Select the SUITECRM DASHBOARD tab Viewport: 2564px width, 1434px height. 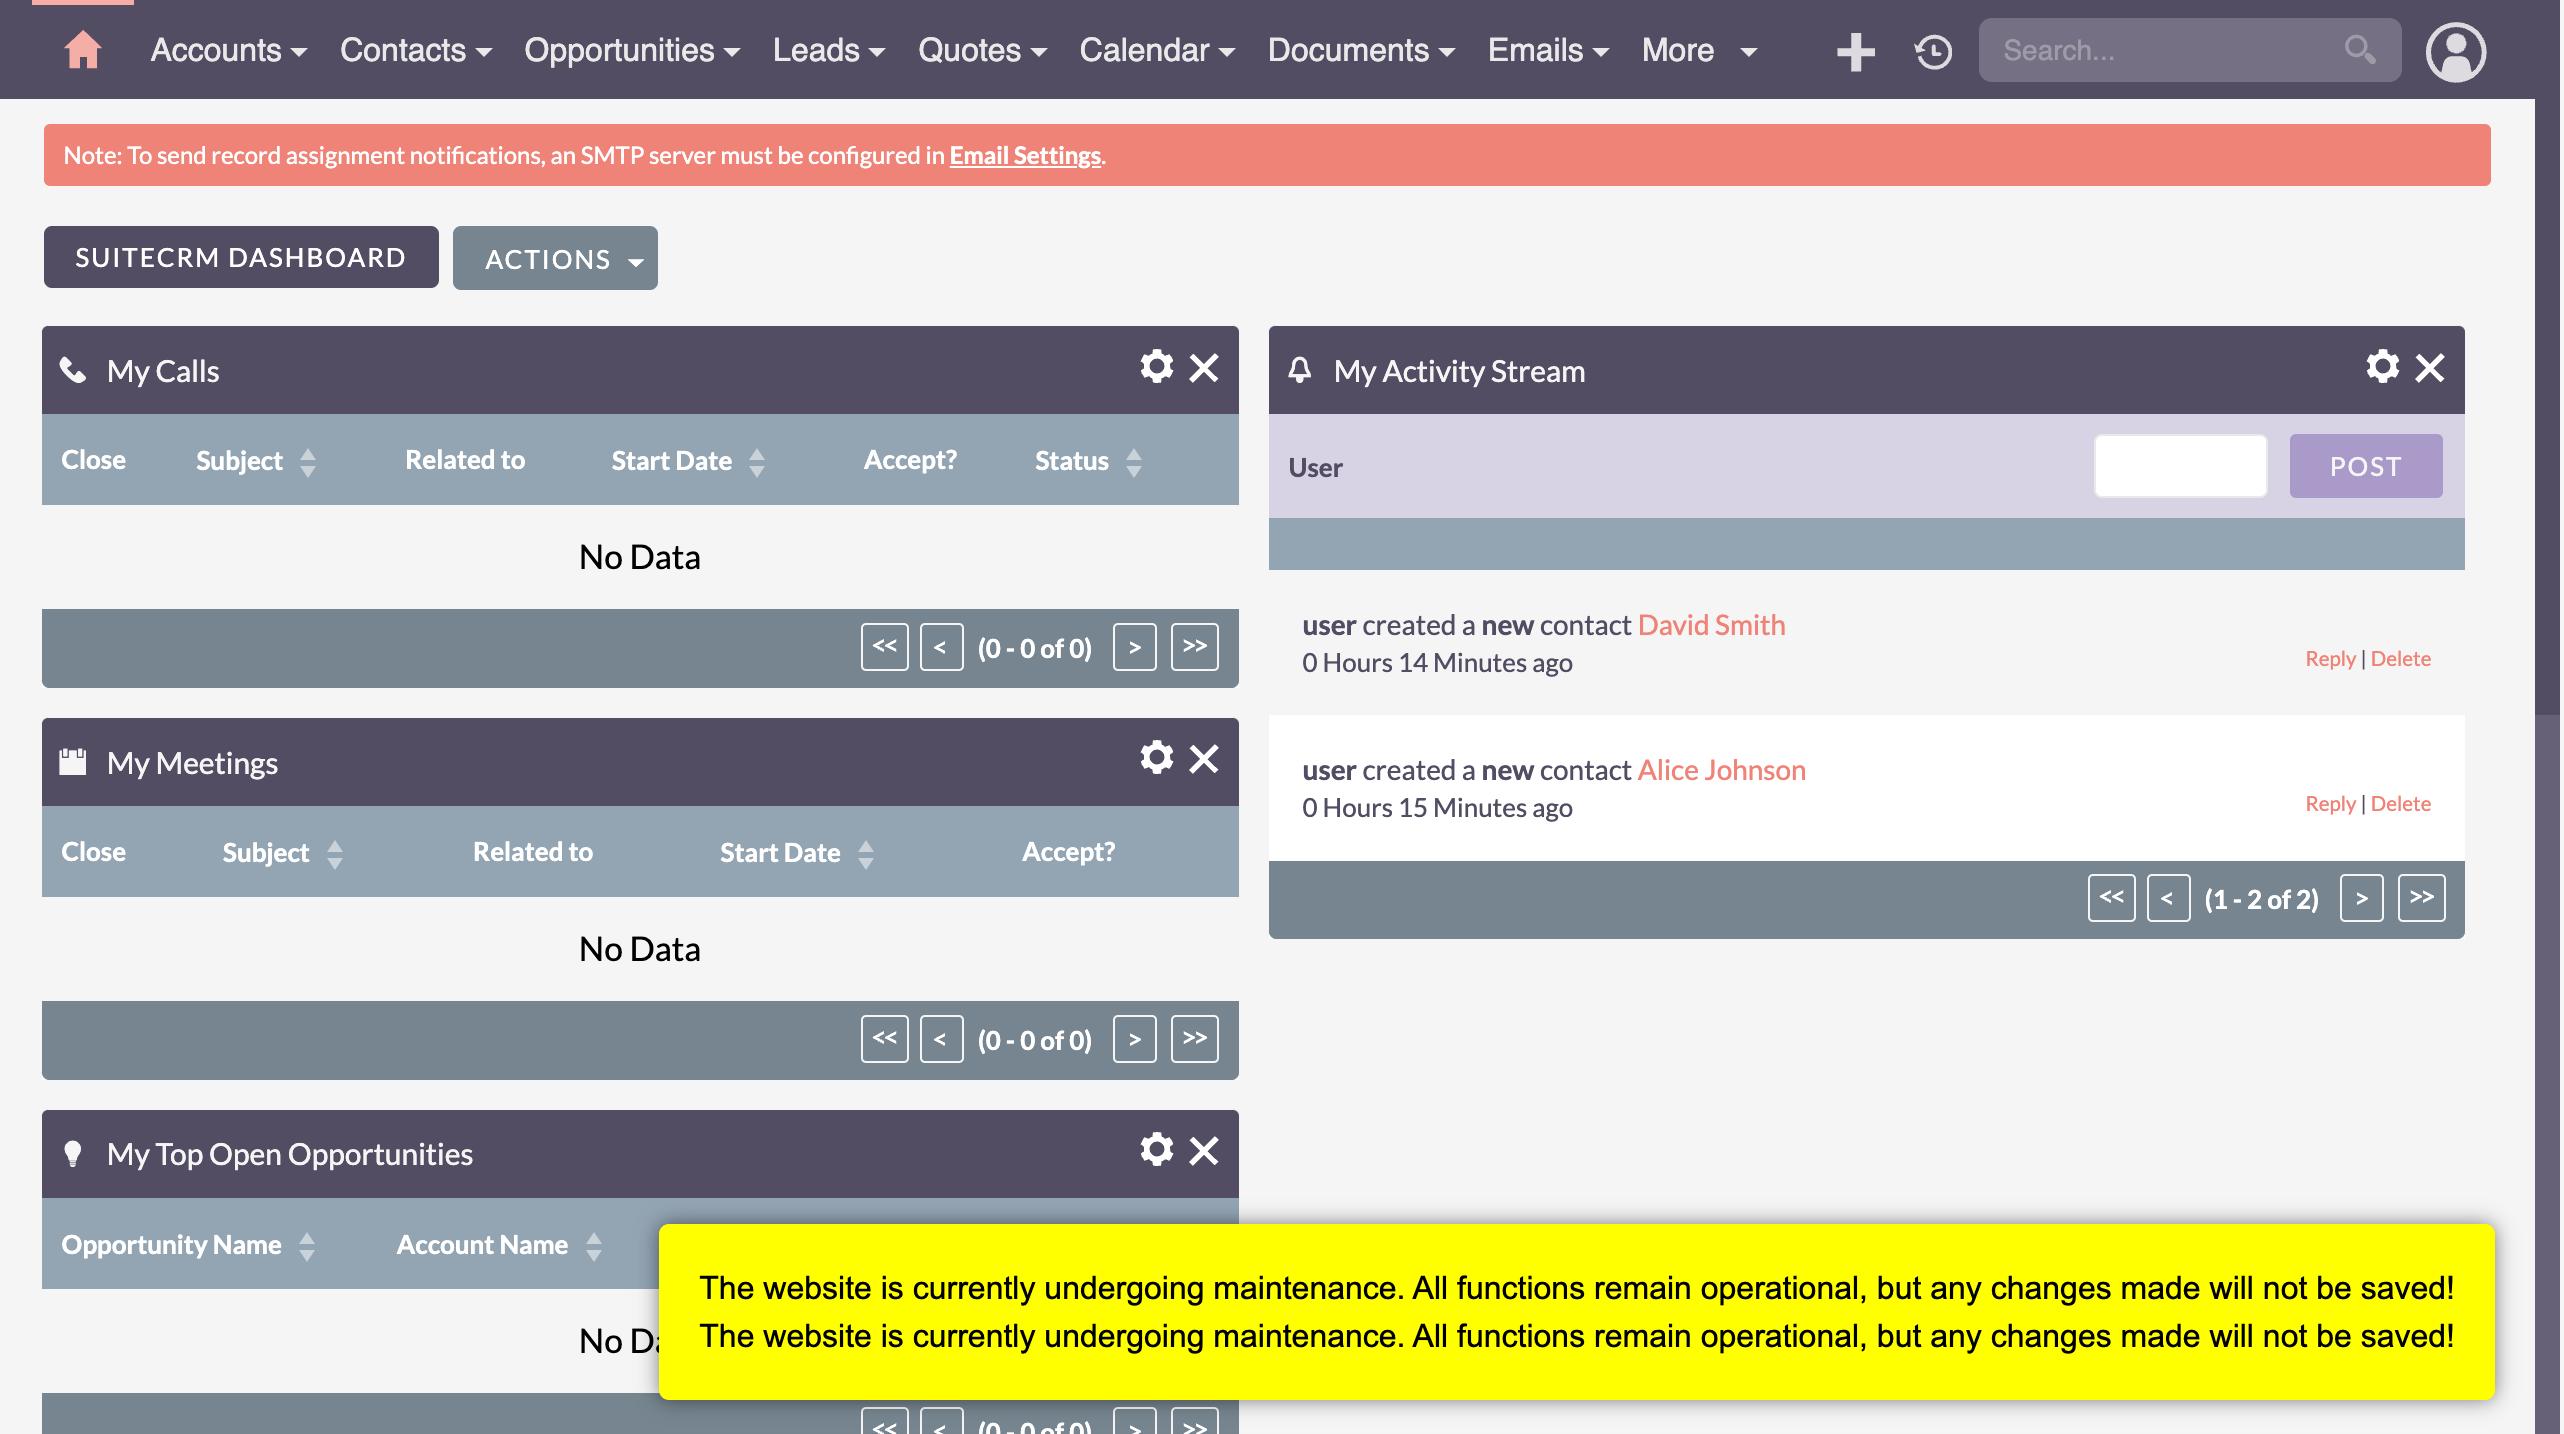[x=241, y=257]
